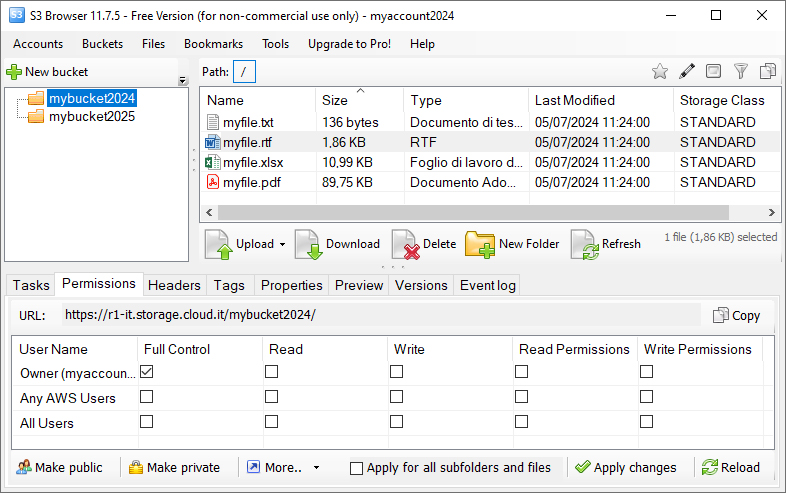
Task: Switch to the Versions tab
Action: click(421, 285)
